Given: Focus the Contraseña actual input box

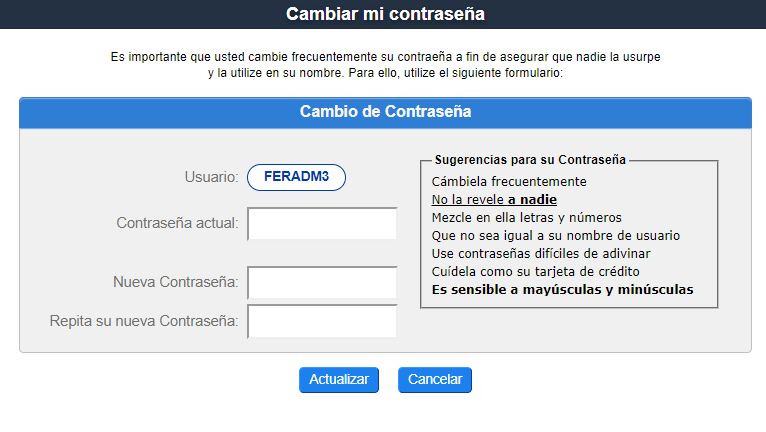Looking at the screenshot, I should coord(322,224).
